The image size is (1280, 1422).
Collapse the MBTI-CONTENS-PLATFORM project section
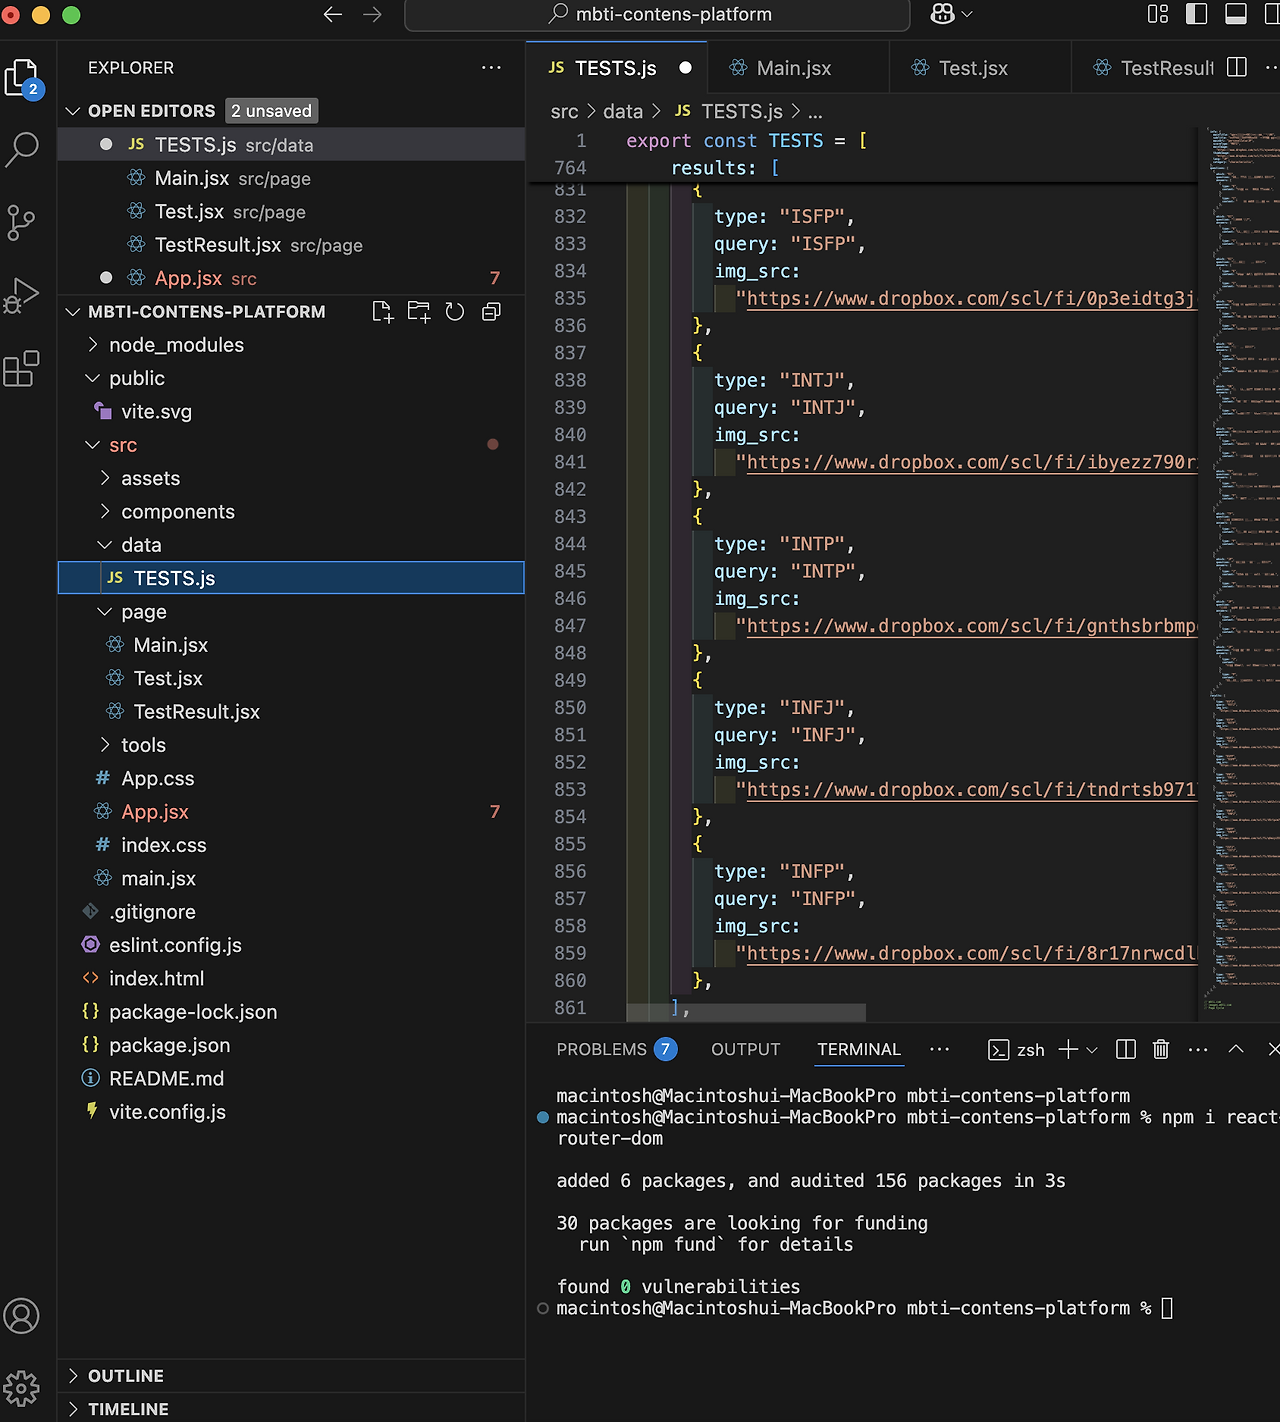click(x=72, y=312)
